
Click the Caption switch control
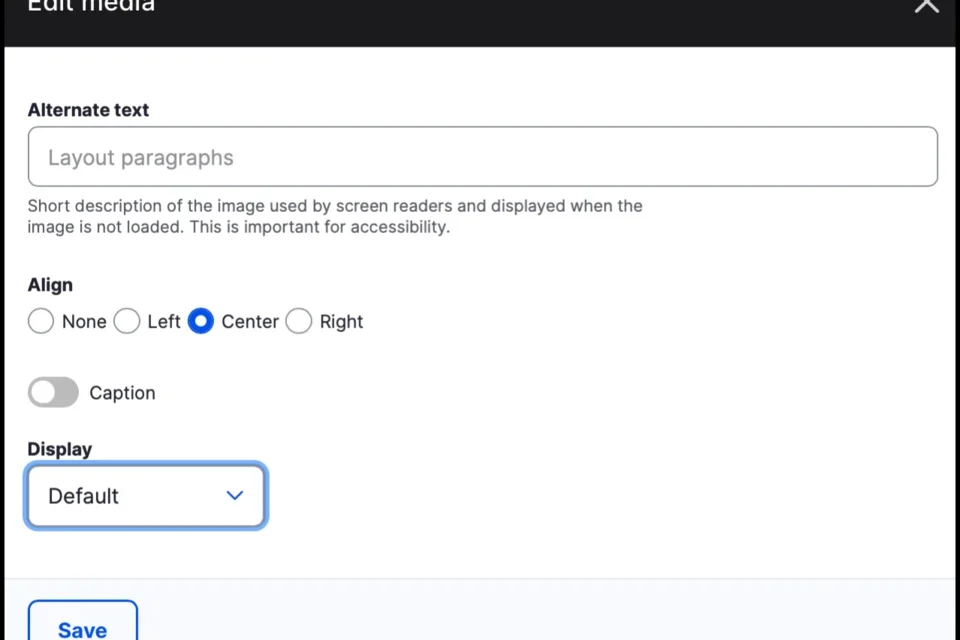tap(52, 392)
